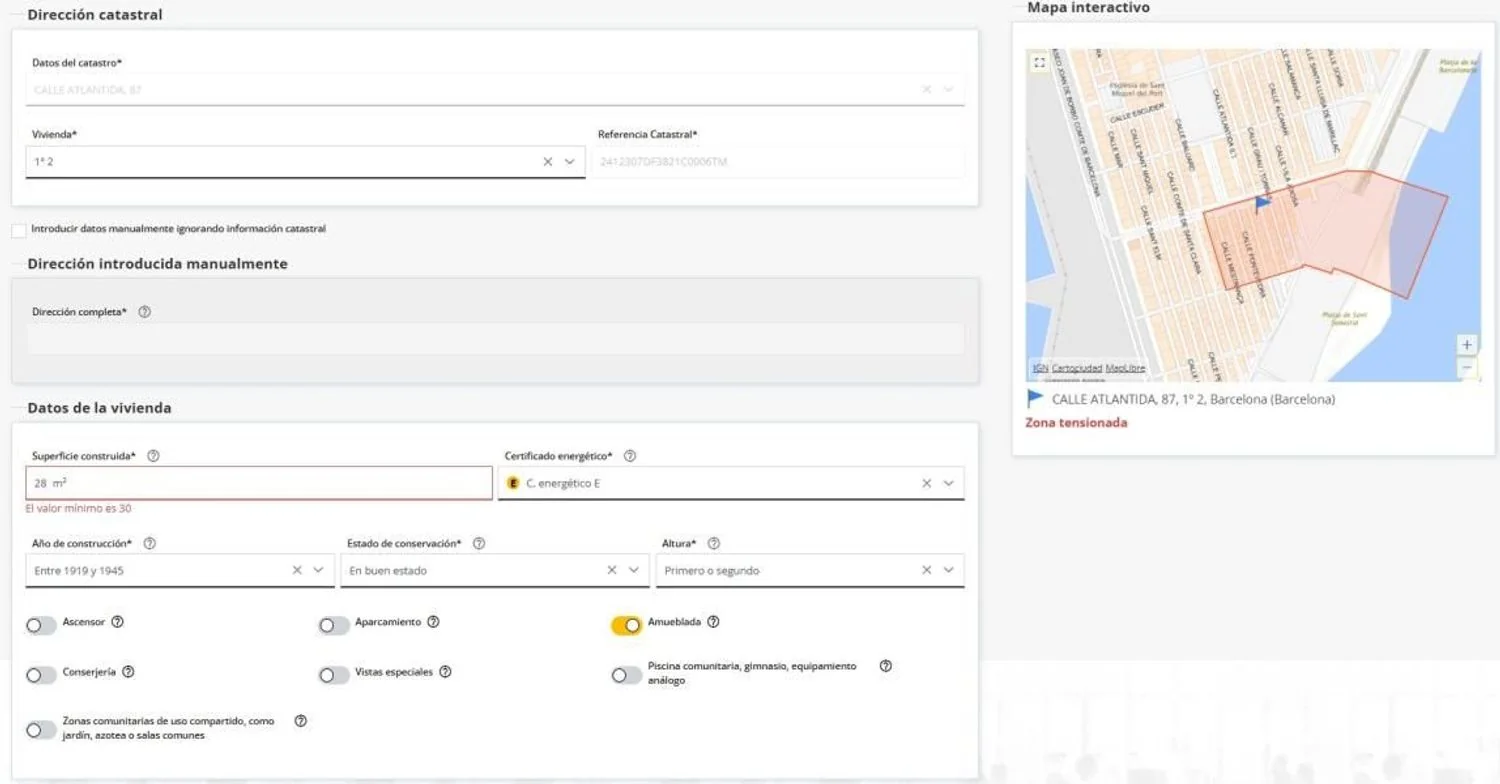This screenshot has height=784, width=1500.
Task: Toggle the Piscina comunitaria, gimnasio switch
Action: click(626, 676)
